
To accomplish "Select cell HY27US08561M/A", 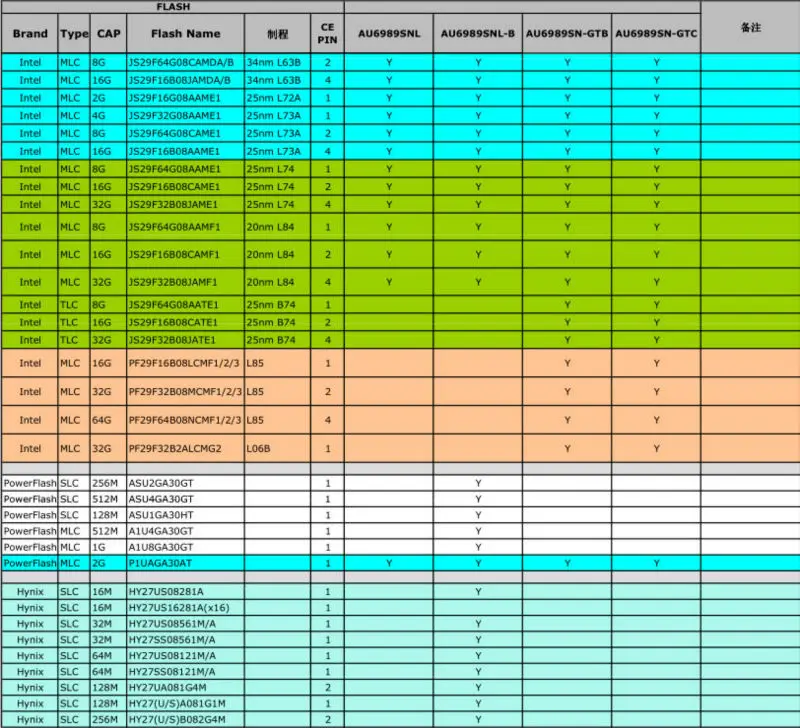I will click(186, 624).
